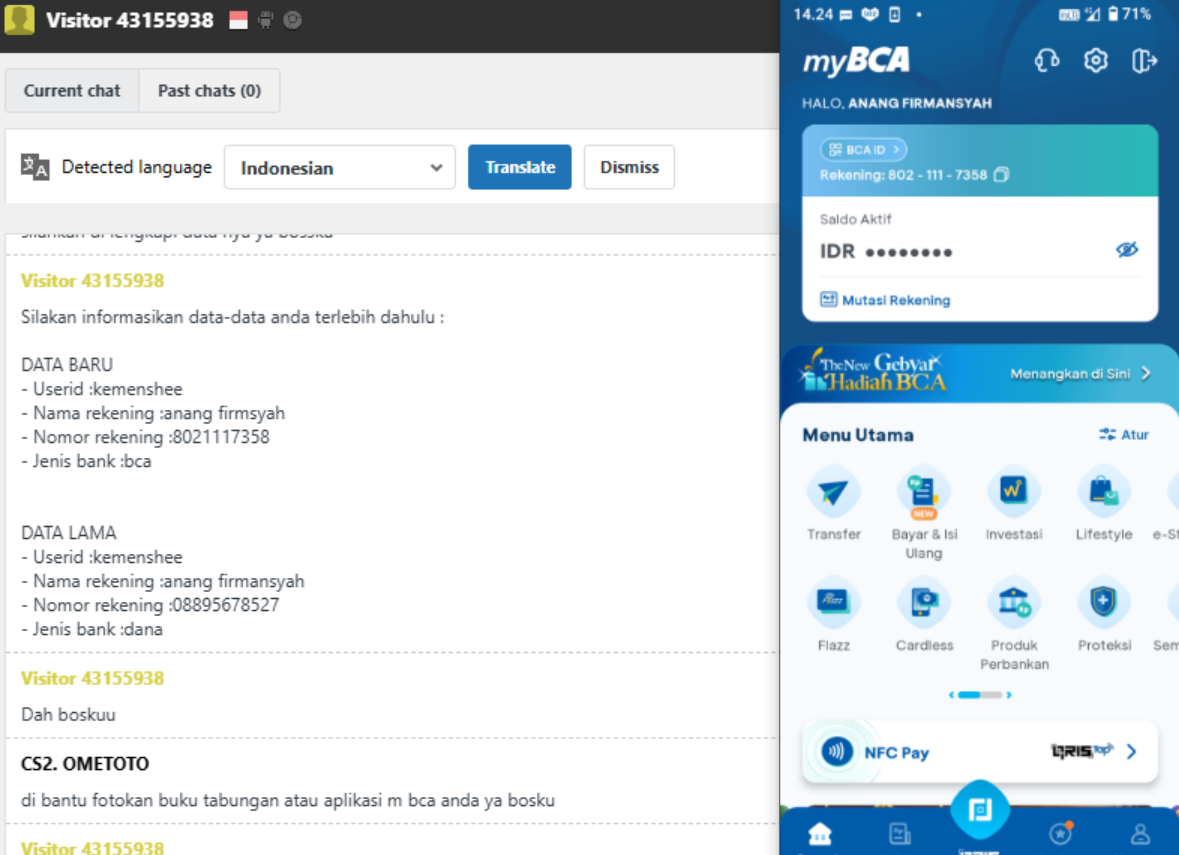Click the translate language icon

point(35,166)
